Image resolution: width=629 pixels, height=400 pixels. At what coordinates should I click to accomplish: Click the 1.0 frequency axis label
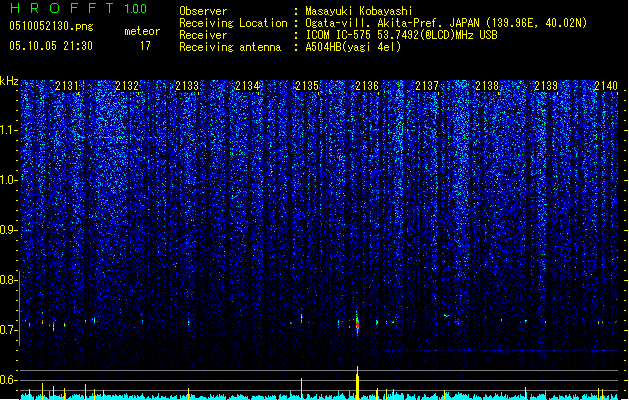click(x=8, y=180)
